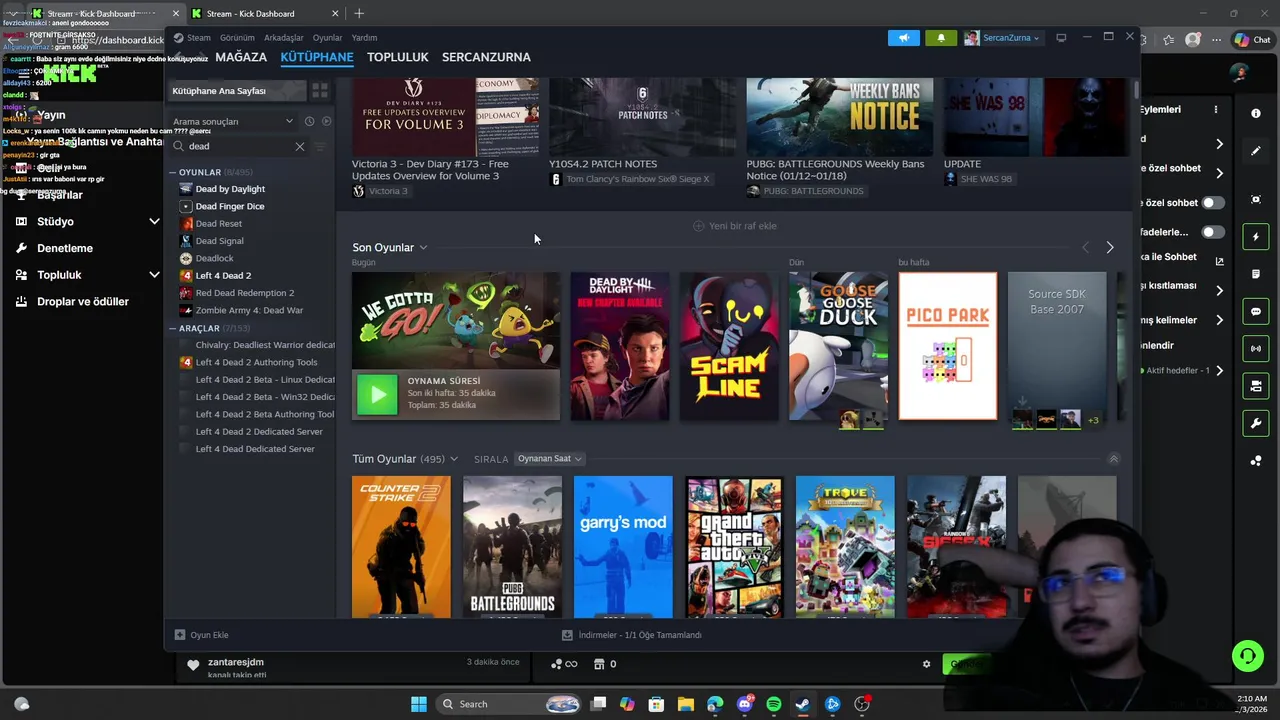This screenshot has height=720, width=1280.
Task: Expand the Son Oyunlar shelf dropdown
Action: coord(423,247)
